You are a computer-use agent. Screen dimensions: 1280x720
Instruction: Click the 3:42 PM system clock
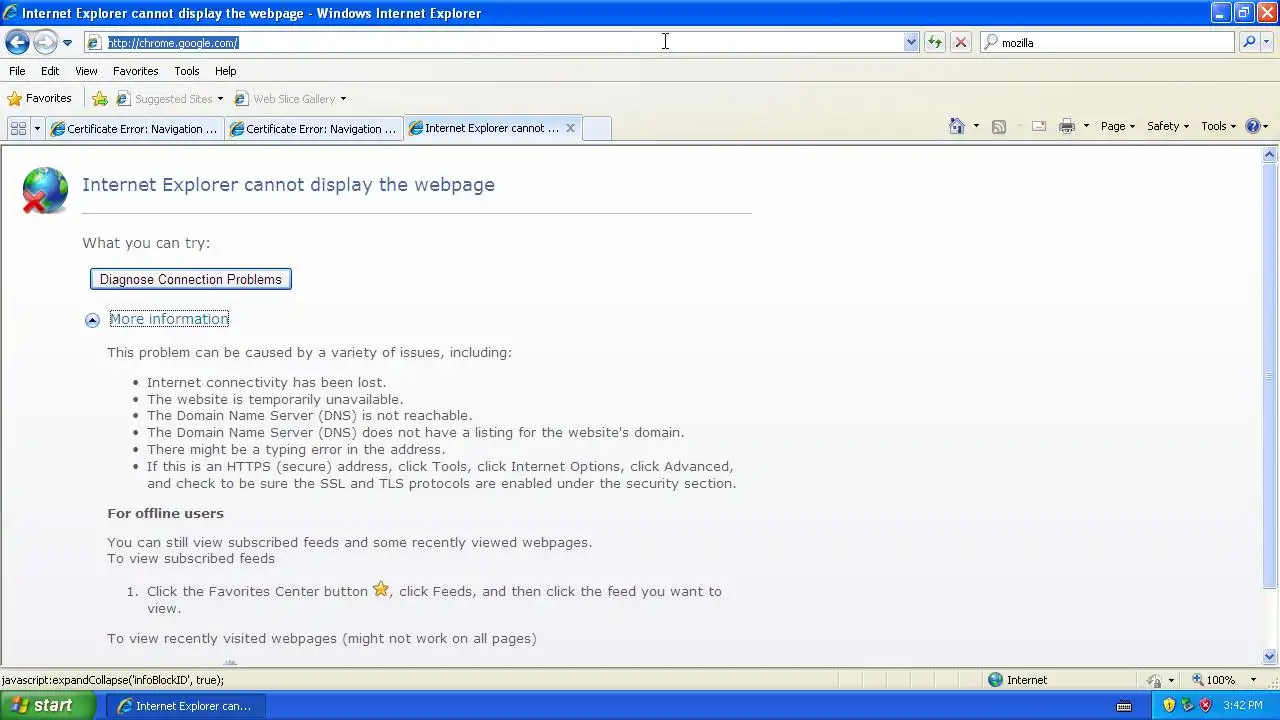[1243, 706]
